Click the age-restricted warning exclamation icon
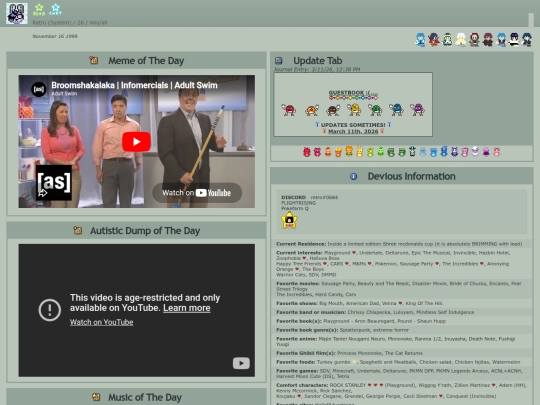 [x=50, y=310]
